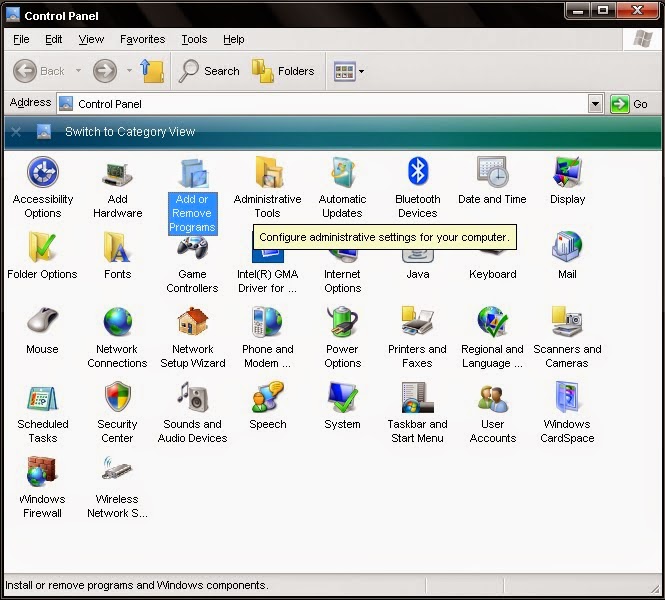665x600 pixels.
Task: Open Folder Options icon
Action: click(42, 247)
